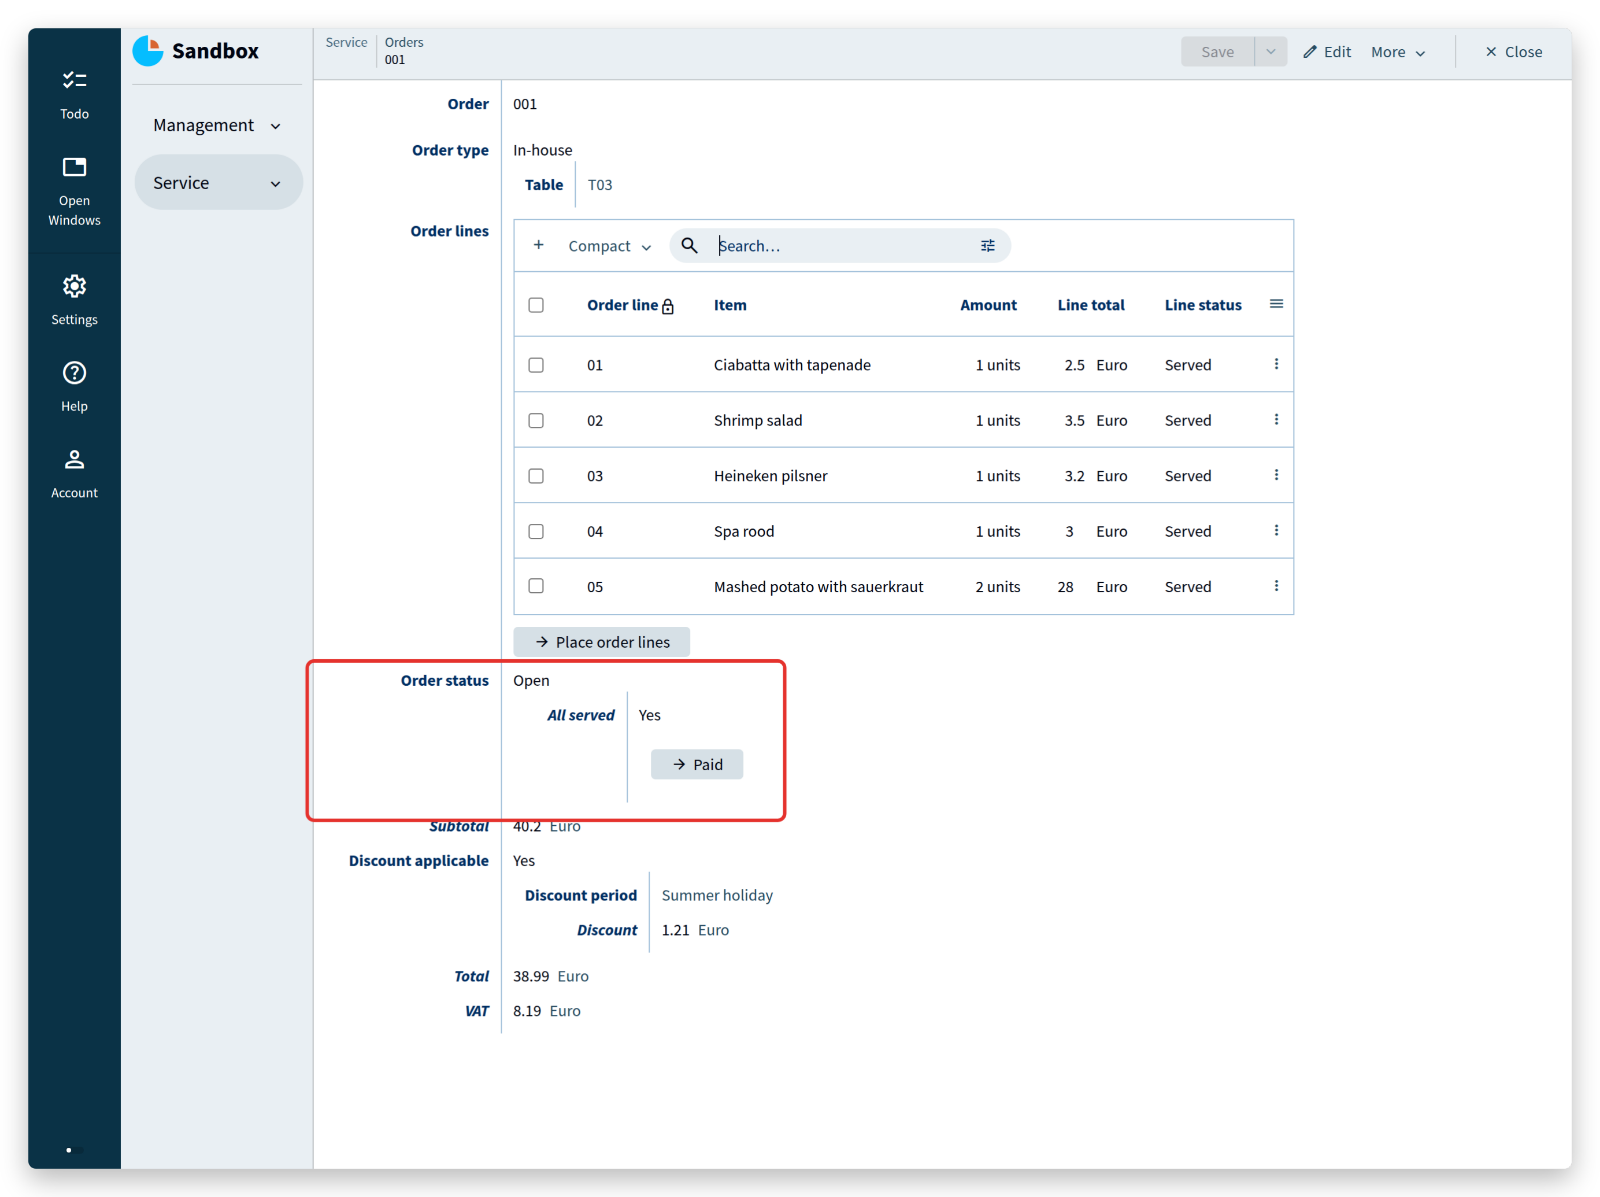Open row actions for Mashed potato with sauerkraut
The height and width of the screenshot is (1197, 1600).
tap(1276, 586)
